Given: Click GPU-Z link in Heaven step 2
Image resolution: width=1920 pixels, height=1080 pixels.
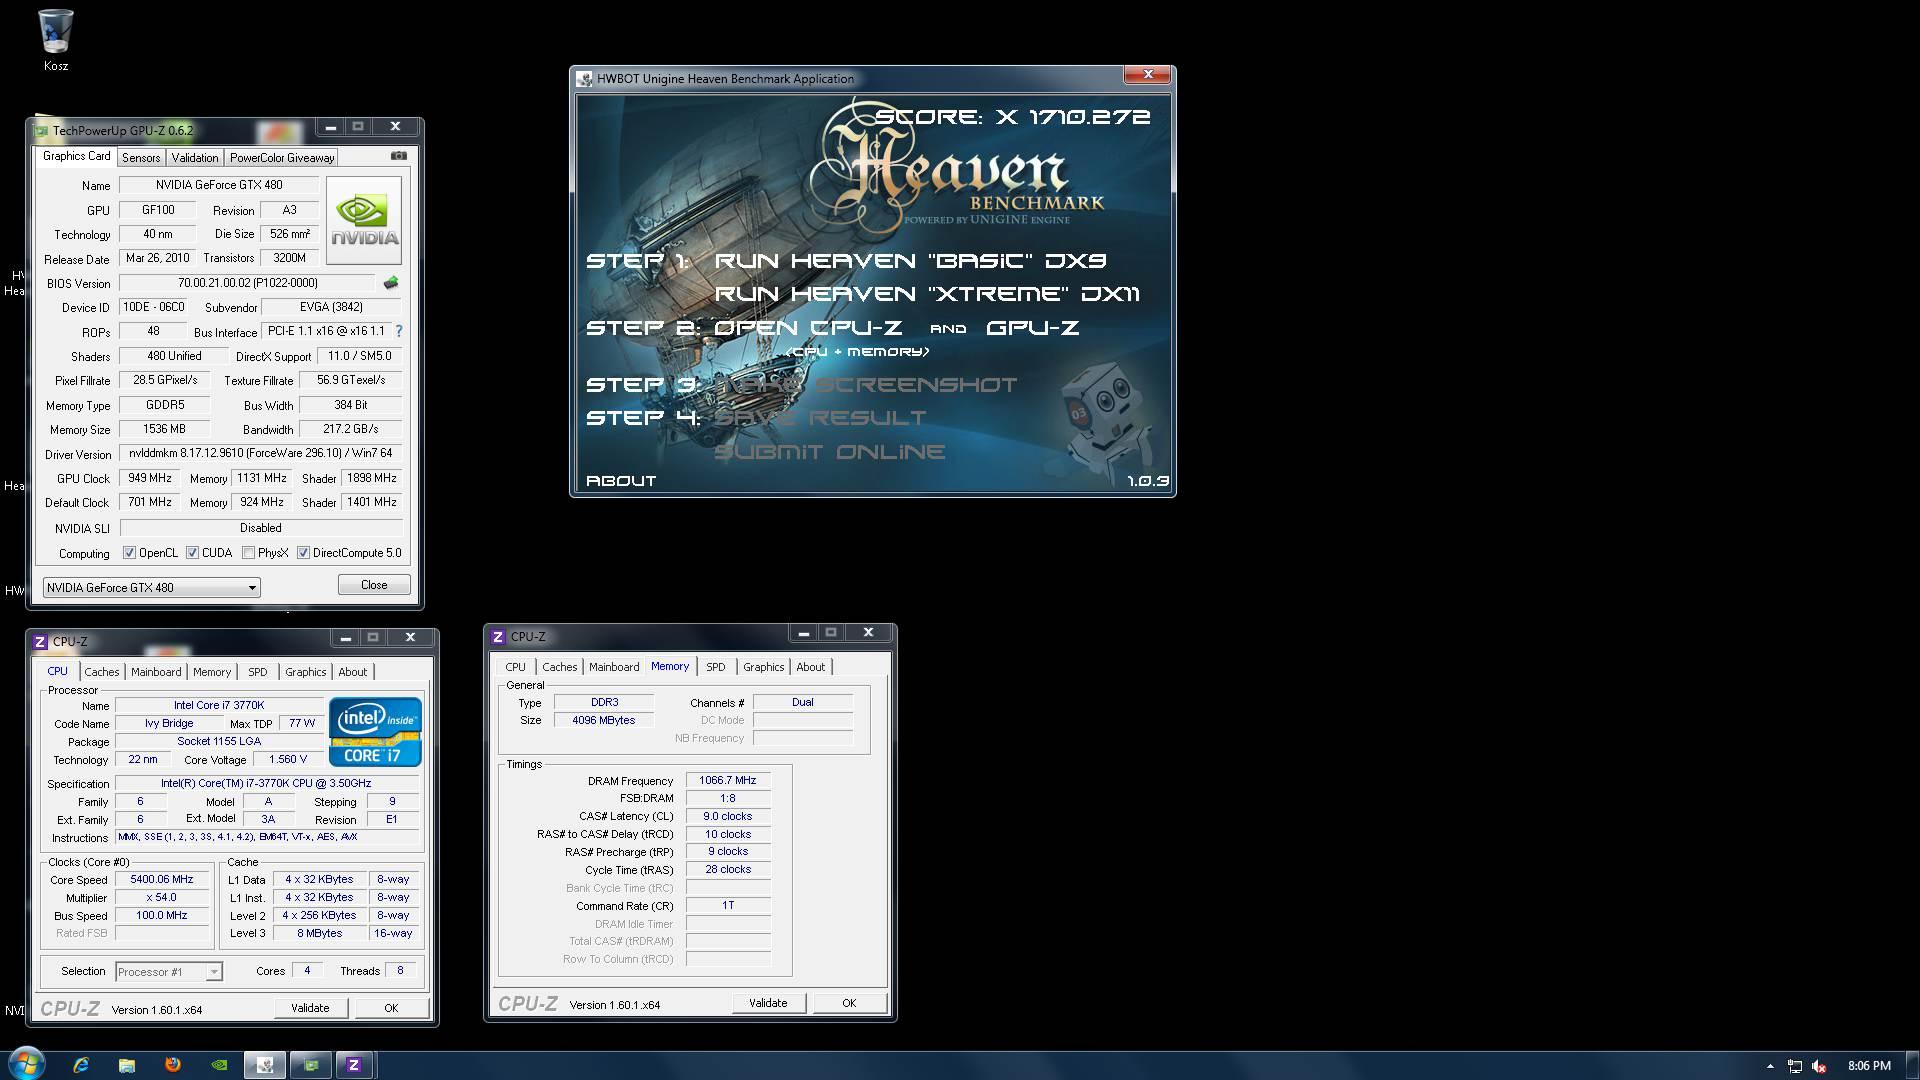Looking at the screenshot, I should pos(1032,328).
